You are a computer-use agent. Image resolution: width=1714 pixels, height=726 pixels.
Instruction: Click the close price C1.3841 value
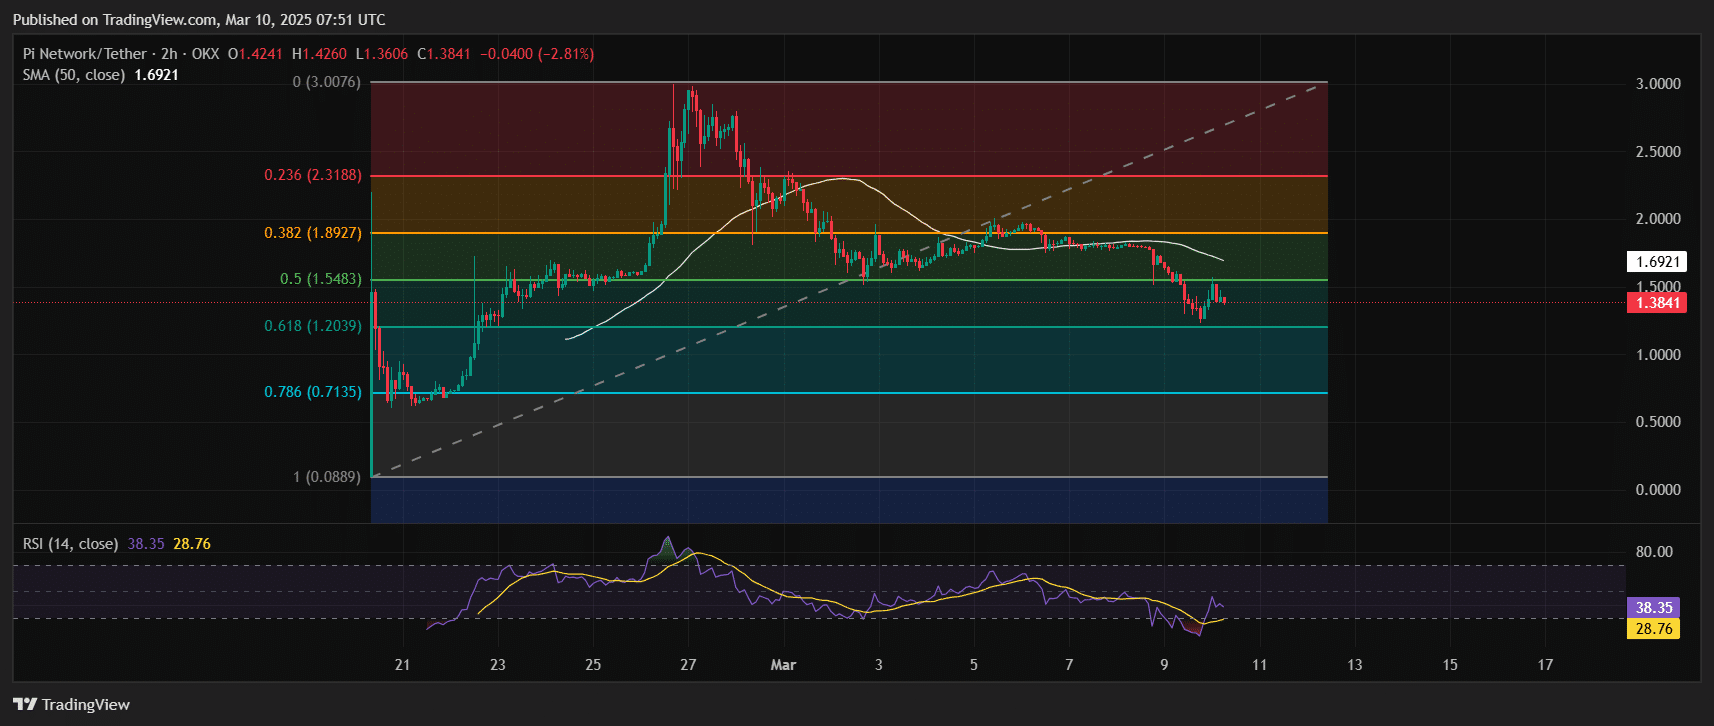[444, 54]
